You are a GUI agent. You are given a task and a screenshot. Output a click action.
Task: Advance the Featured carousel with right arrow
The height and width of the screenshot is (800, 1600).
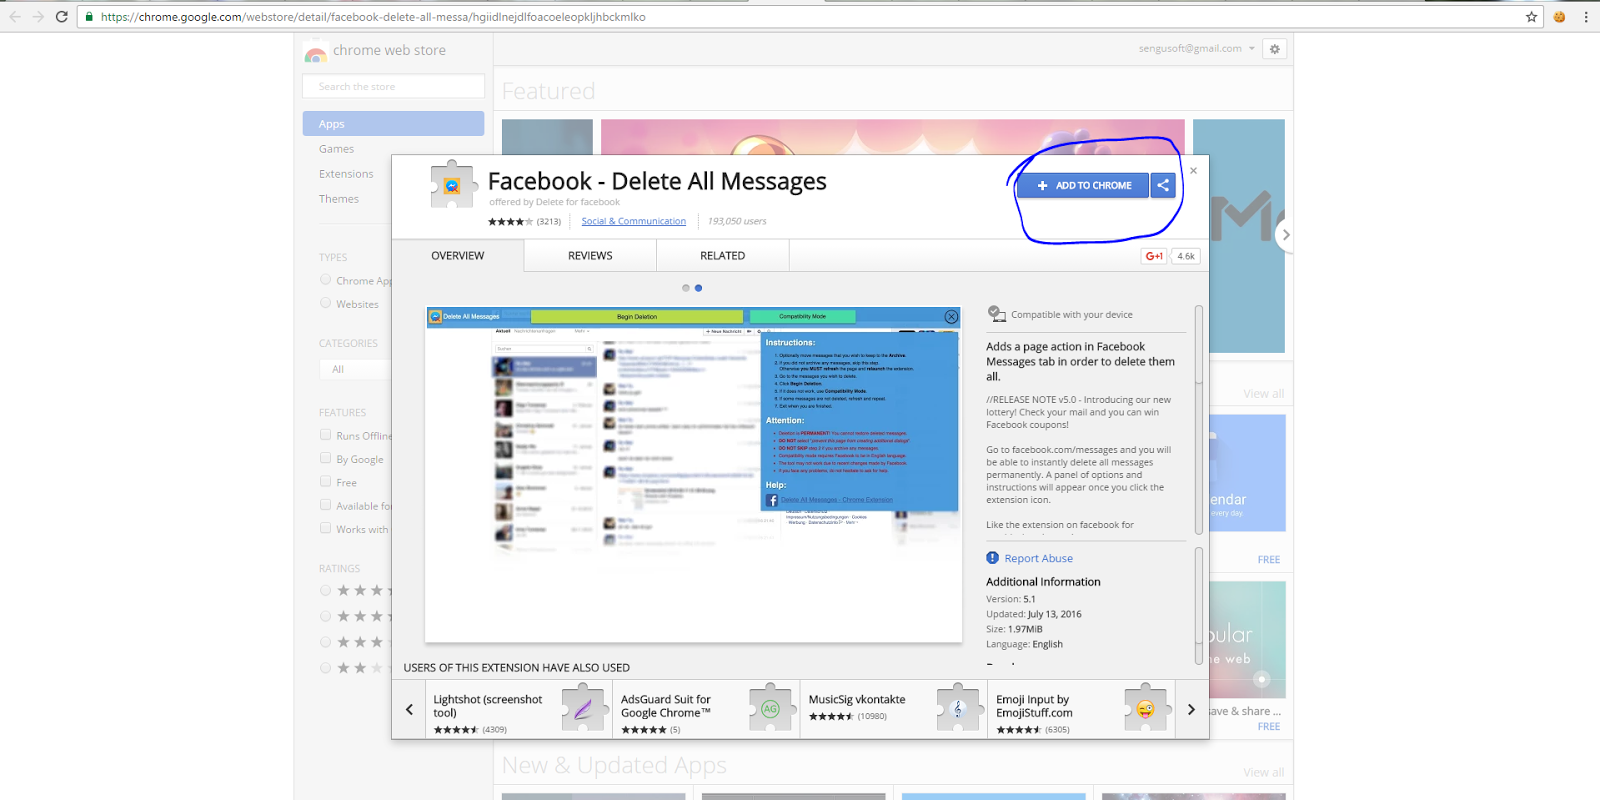pyautogui.click(x=1286, y=235)
